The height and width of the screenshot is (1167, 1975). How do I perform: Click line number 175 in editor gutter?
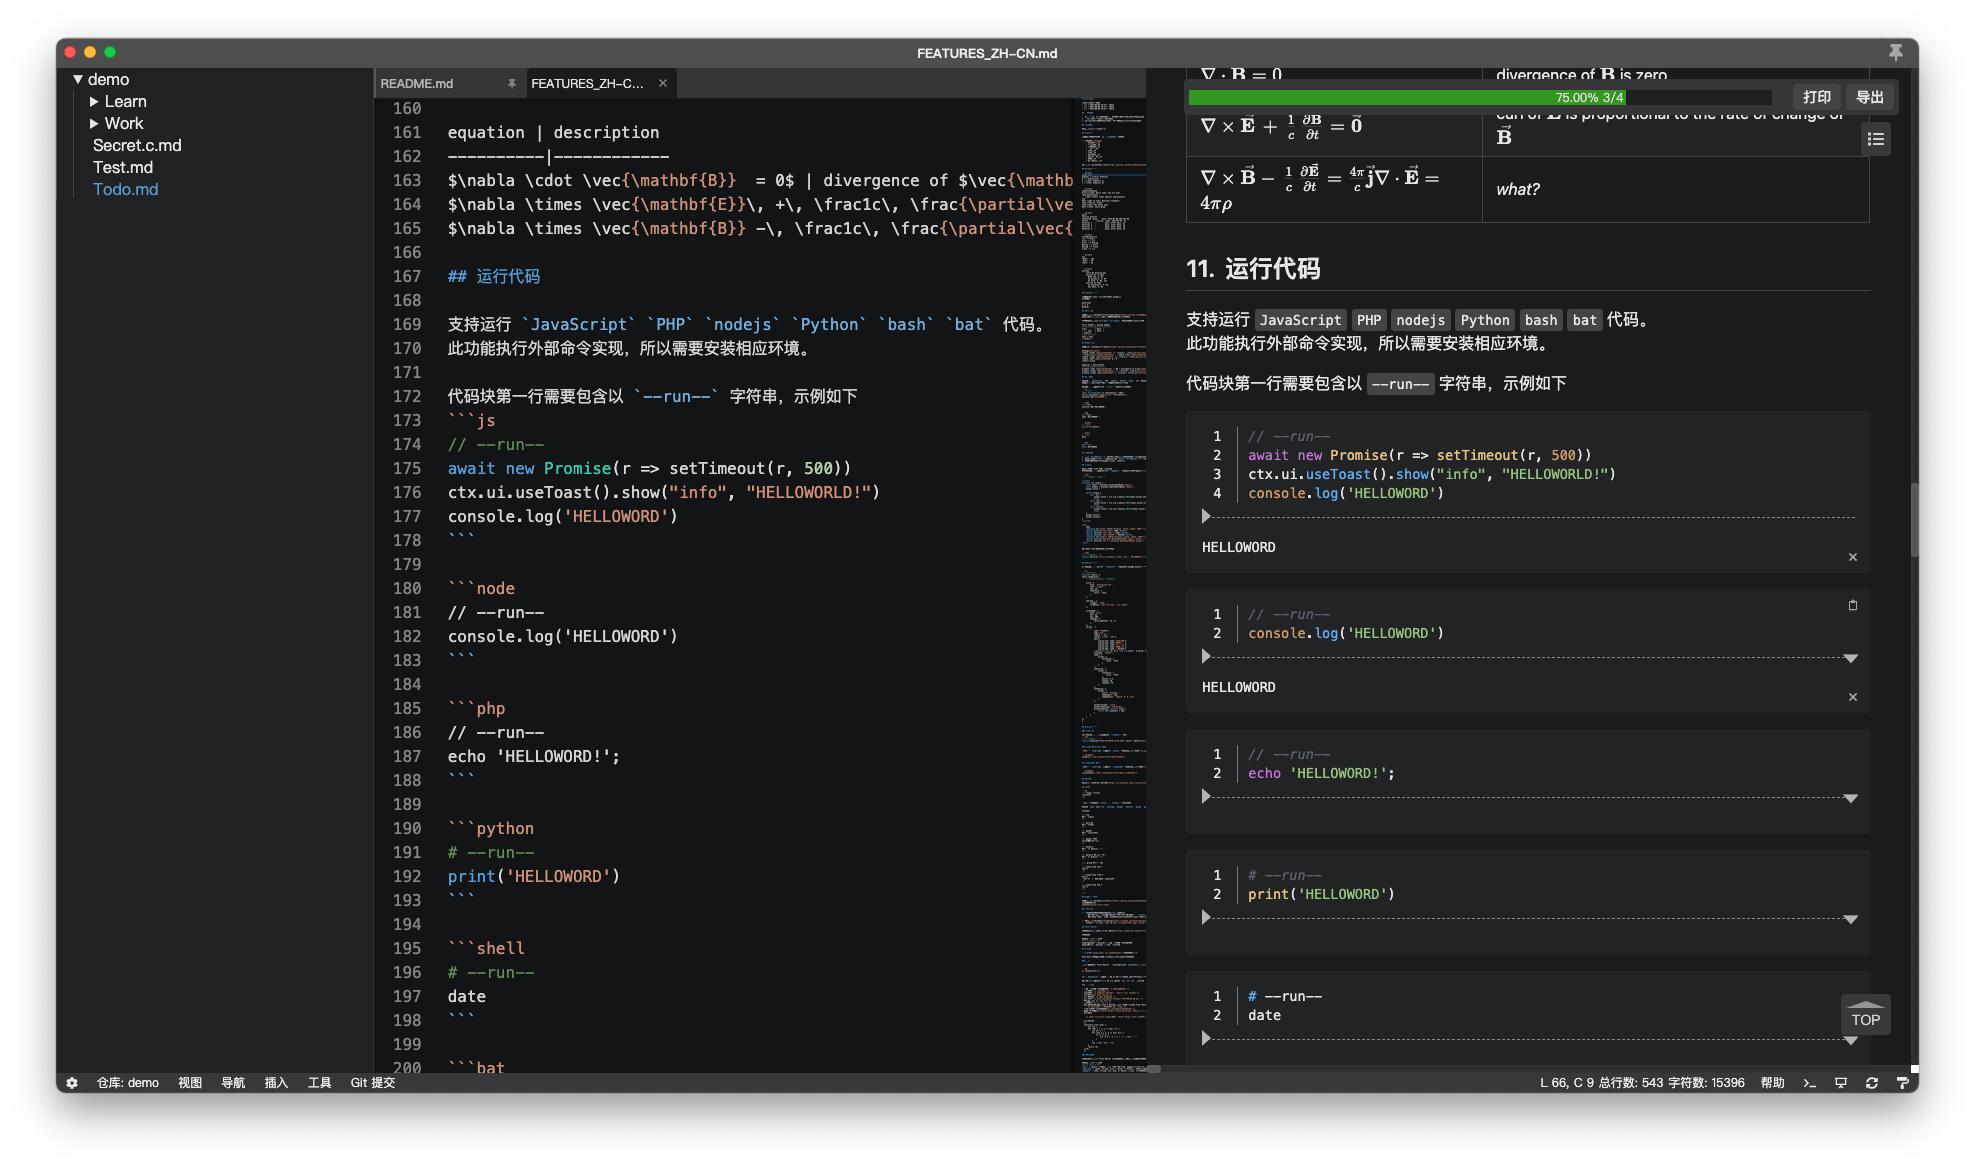click(x=407, y=468)
